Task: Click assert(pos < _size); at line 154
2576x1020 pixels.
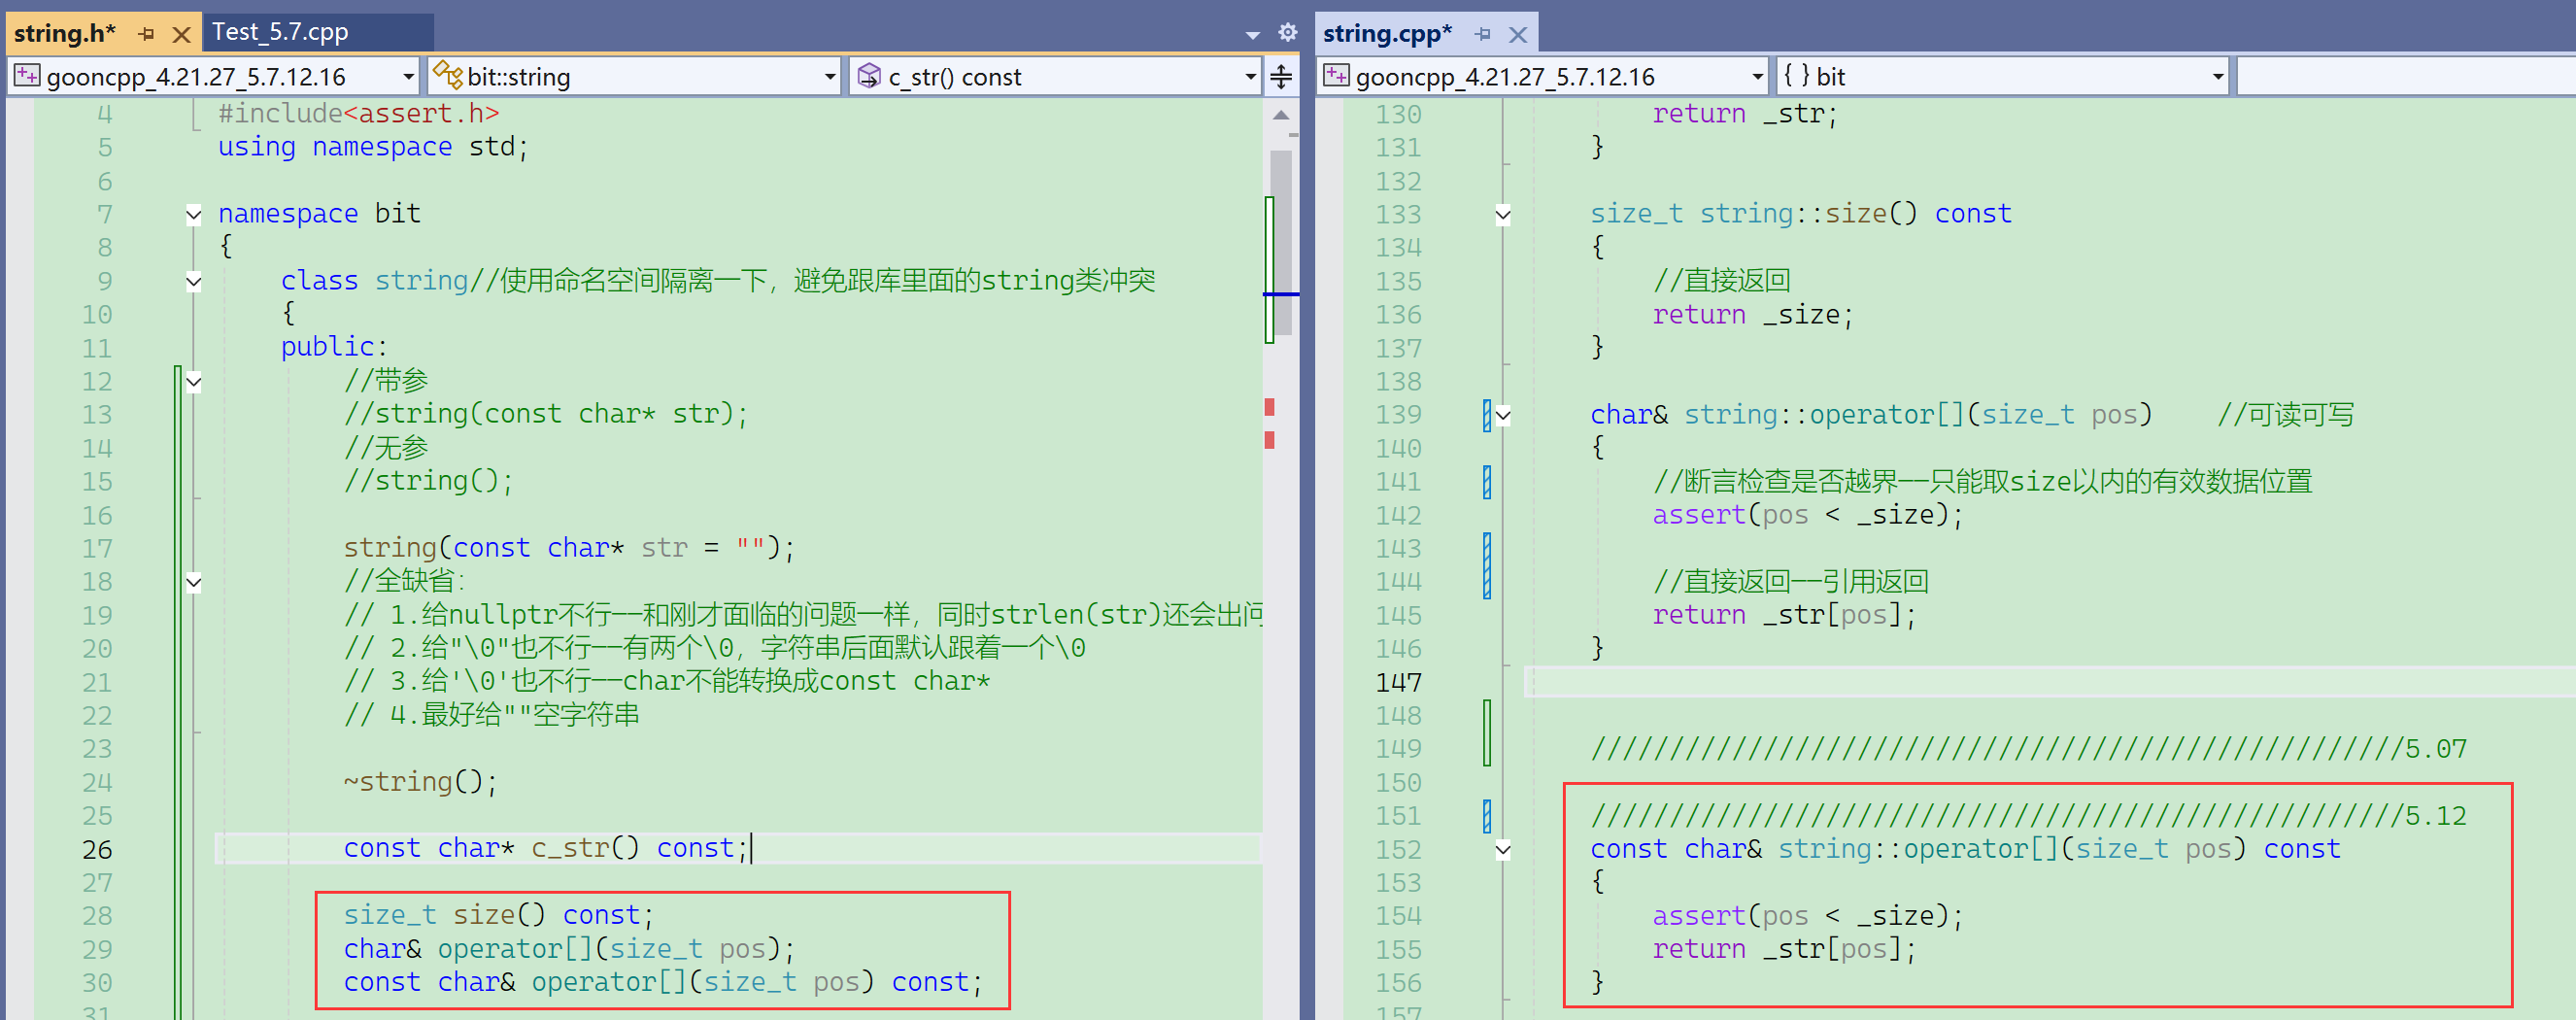Action: pos(1808,916)
